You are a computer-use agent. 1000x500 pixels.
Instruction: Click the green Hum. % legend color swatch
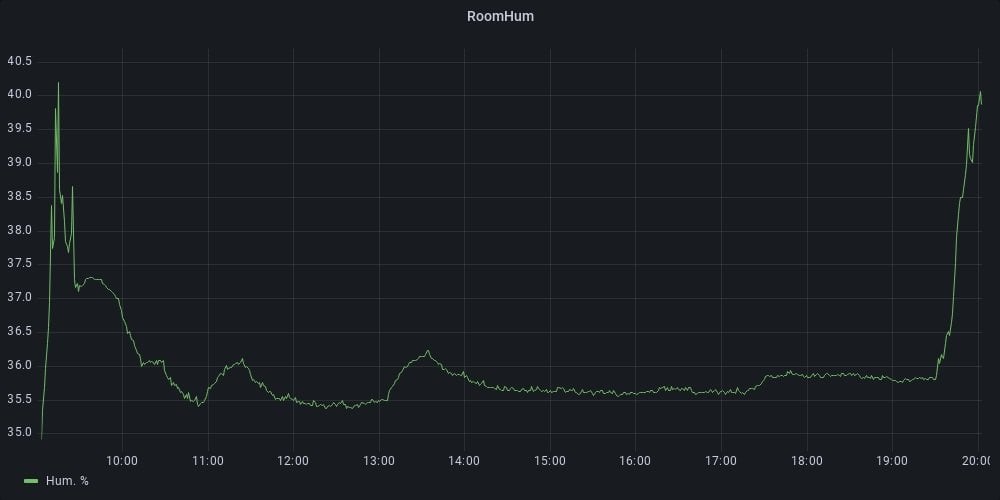[x=31, y=481]
